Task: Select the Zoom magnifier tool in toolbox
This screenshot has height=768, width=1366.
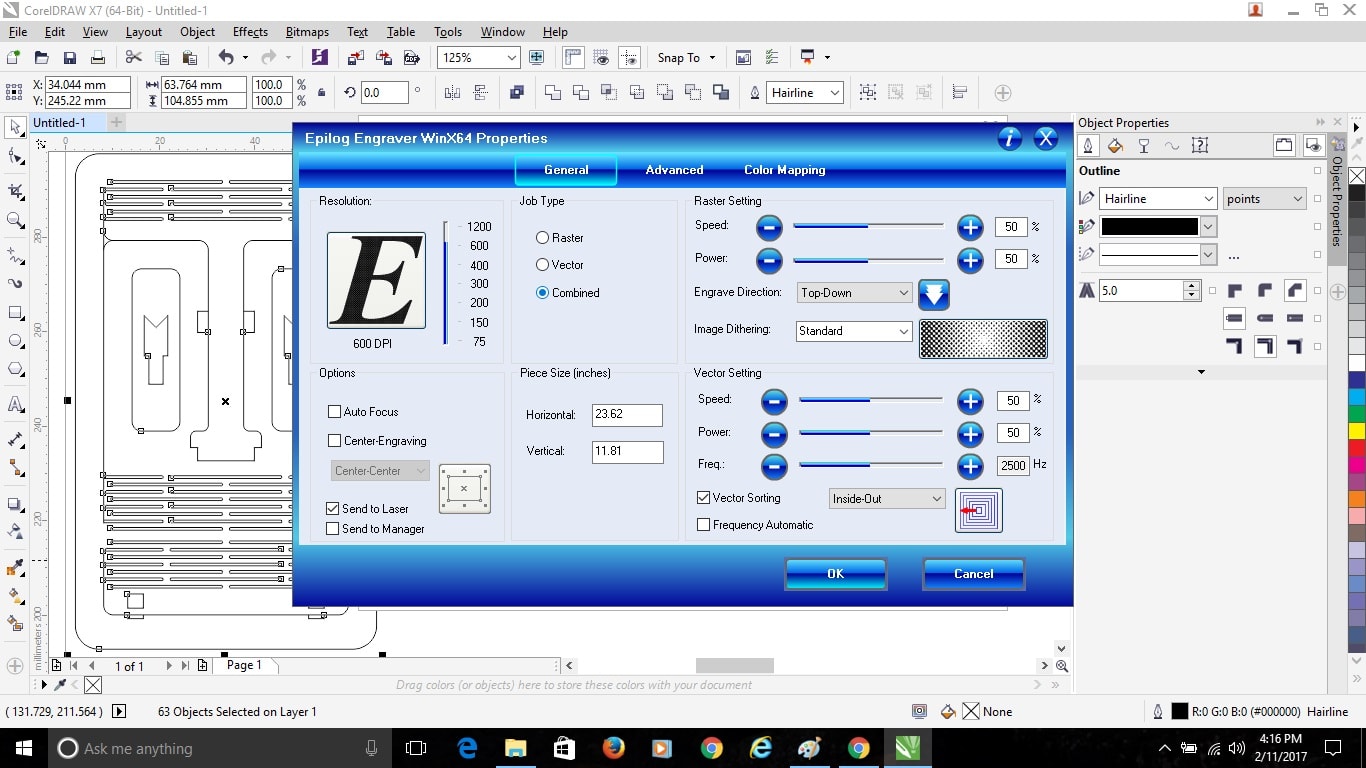Action: click(x=15, y=221)
